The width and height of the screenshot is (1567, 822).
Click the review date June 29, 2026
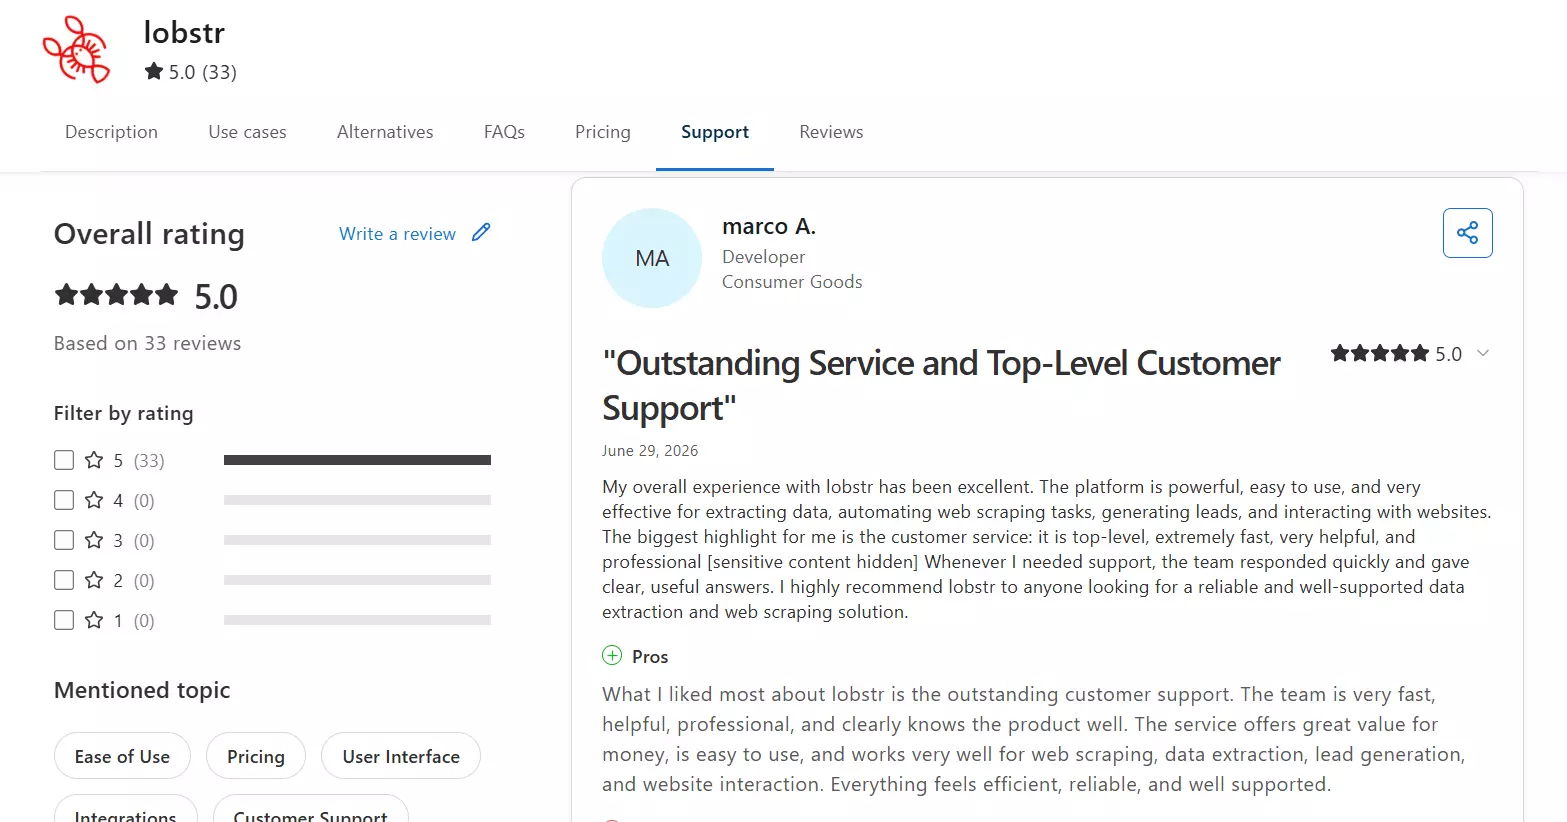pos(650,451)
